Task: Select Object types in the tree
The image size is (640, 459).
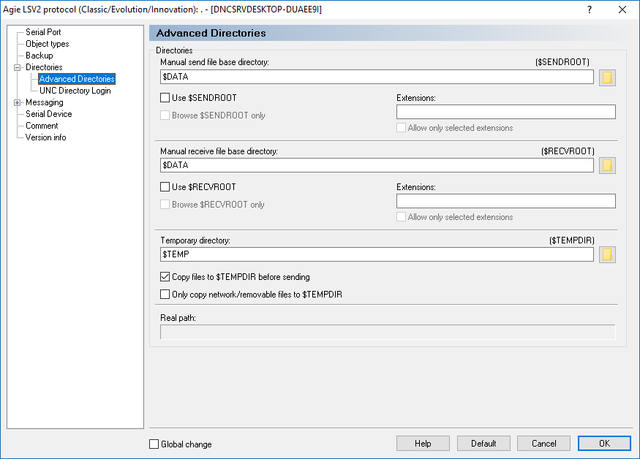Action: [x=47, y=44]
